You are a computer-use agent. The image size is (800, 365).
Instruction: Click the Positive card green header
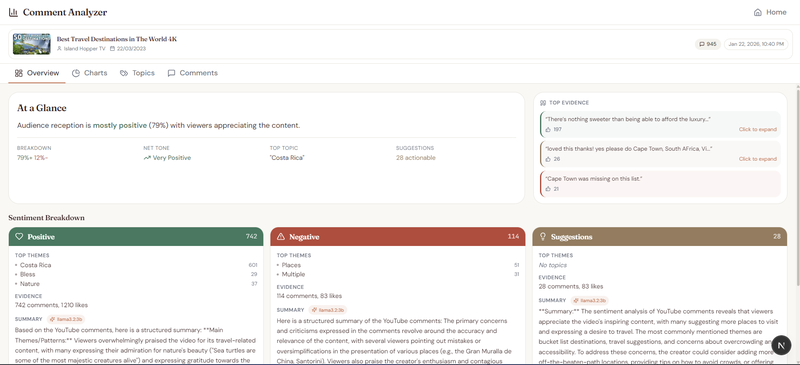point(136,236)
